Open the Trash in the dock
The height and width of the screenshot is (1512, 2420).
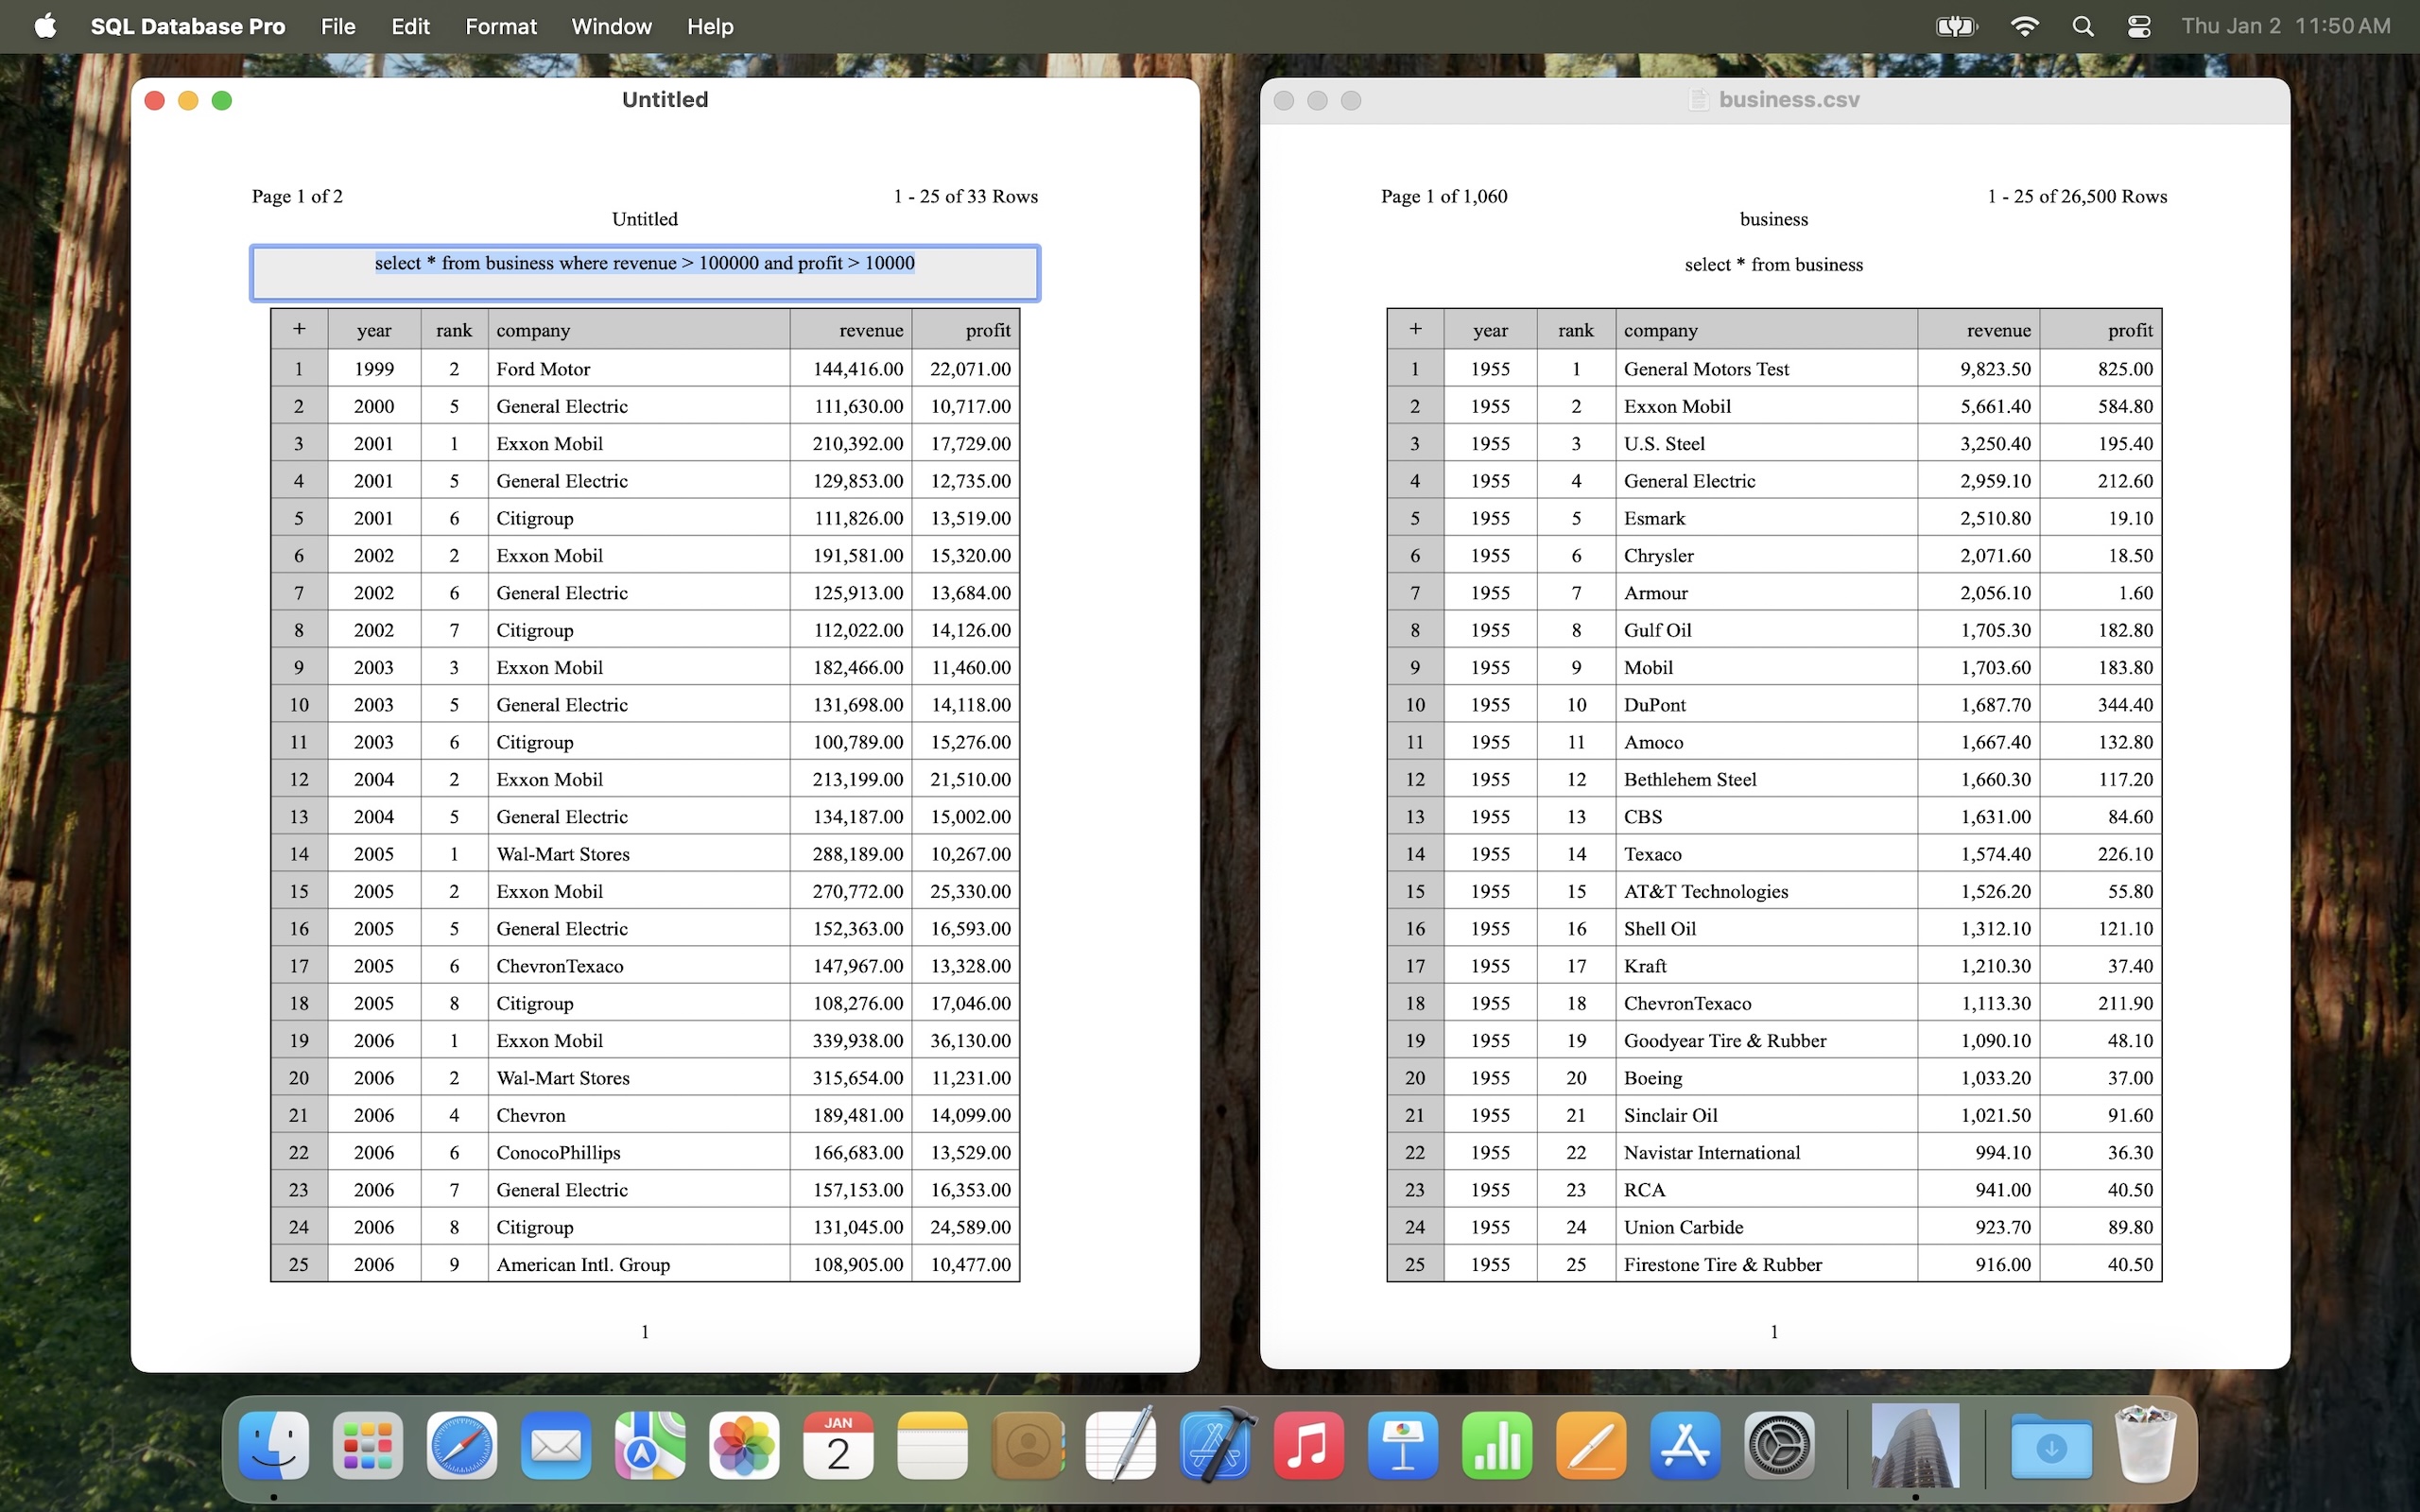[x=2144, y=1446]
